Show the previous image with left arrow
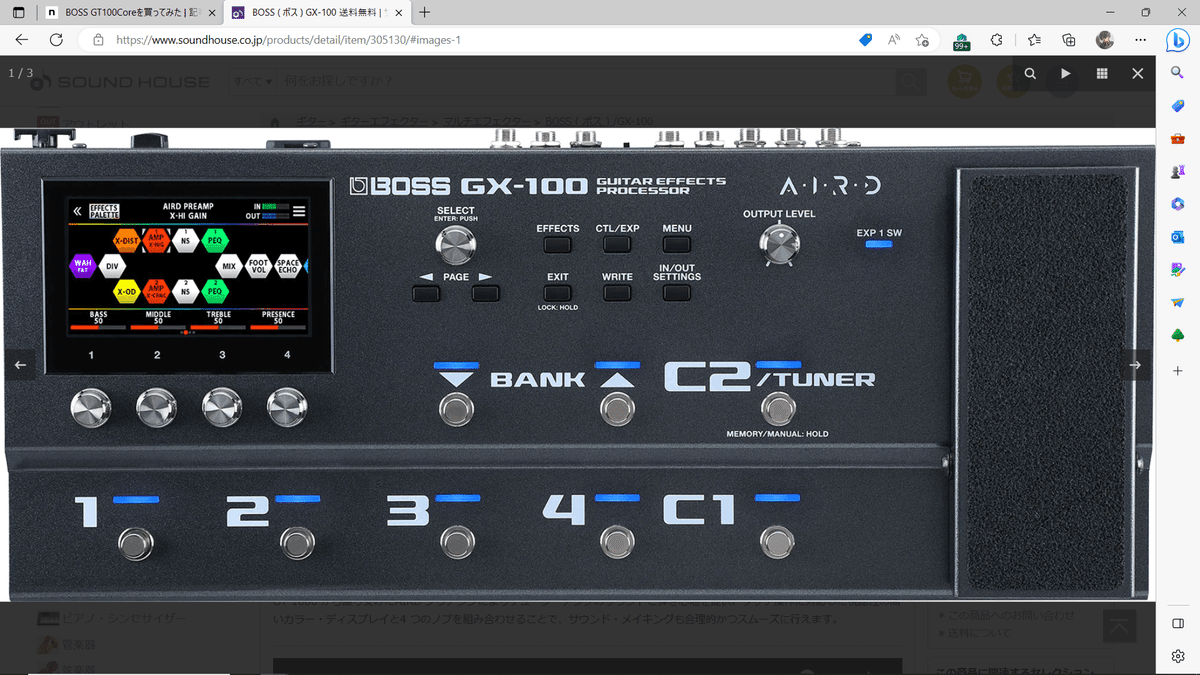This screenshot has width=1200, height=675. coord(20,366)
